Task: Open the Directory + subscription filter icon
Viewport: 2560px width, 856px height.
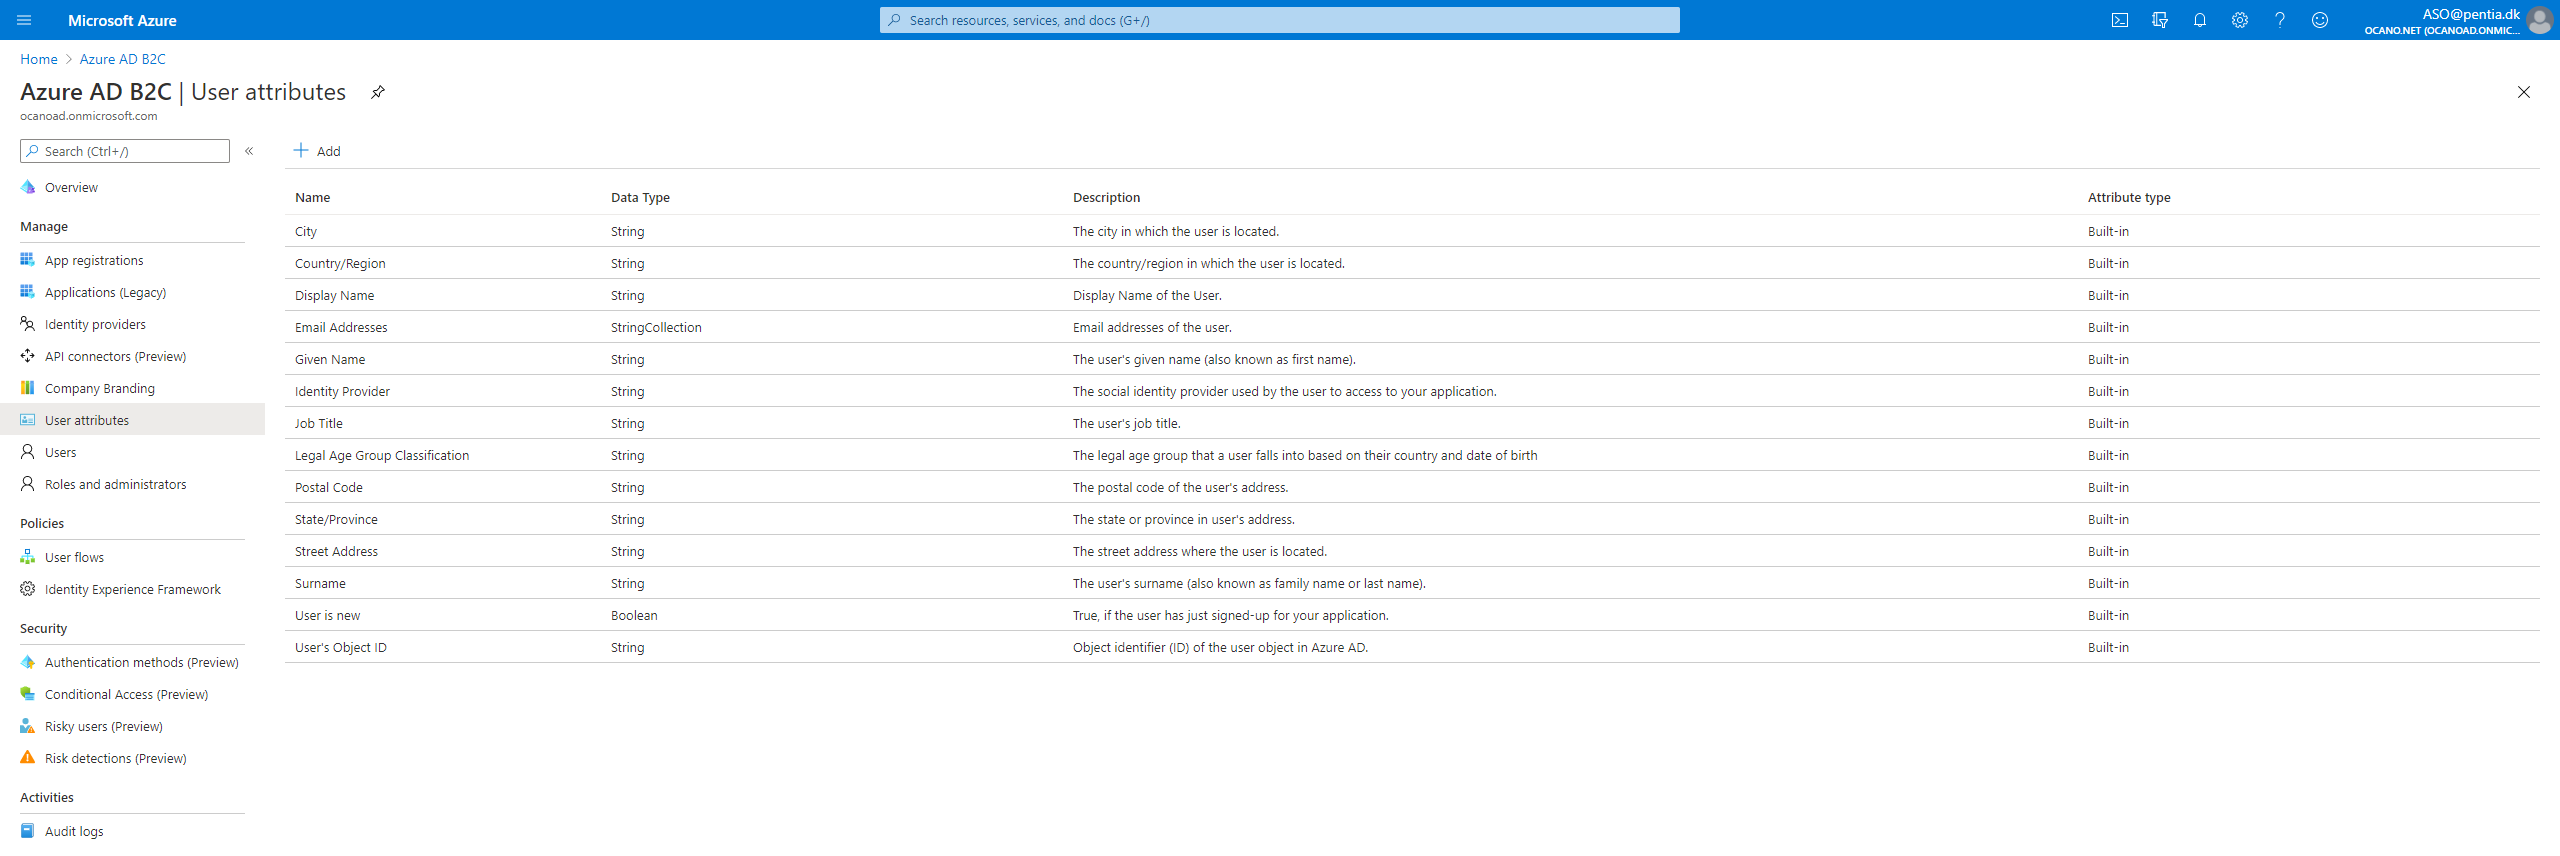Action: tap(2159, 20)
